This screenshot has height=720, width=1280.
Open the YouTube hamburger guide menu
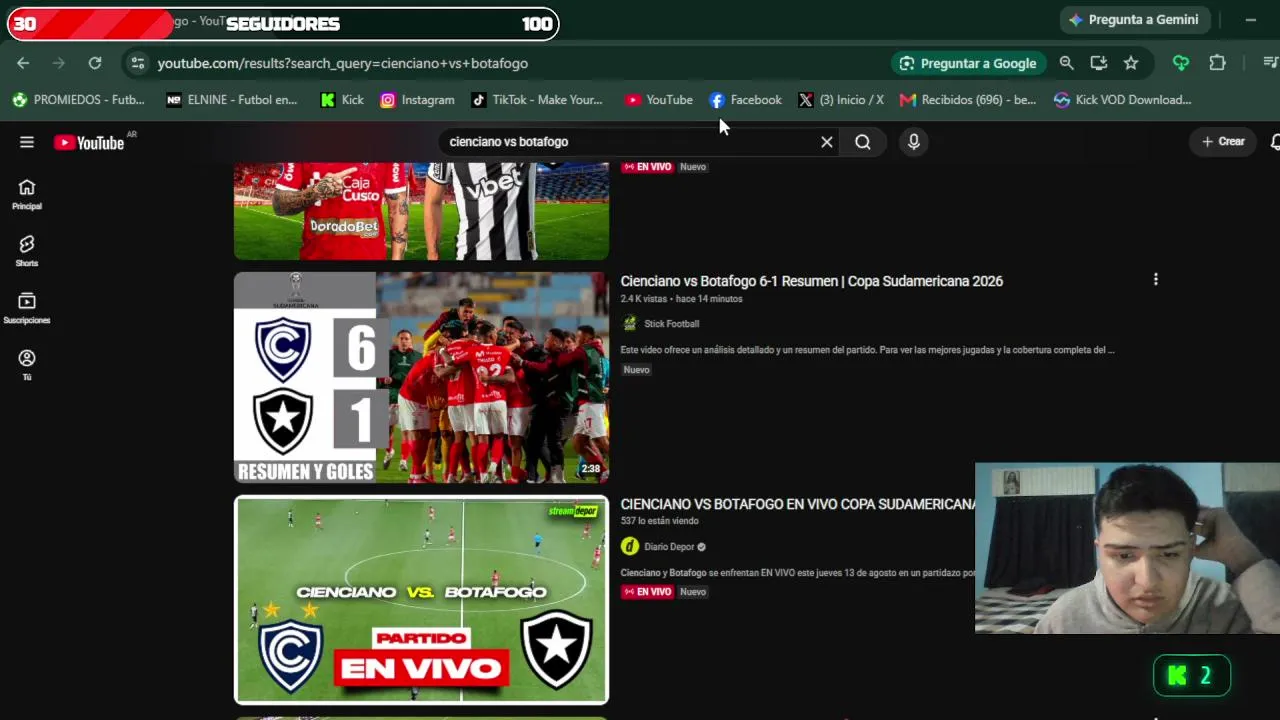27,142
